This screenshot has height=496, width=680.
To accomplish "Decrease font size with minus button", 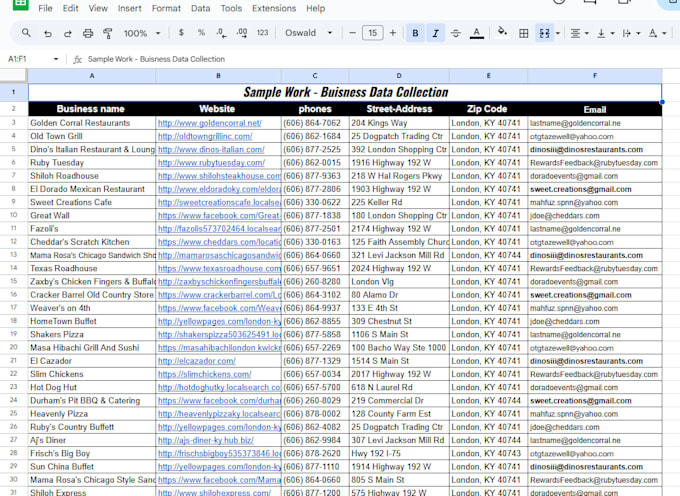I will tap(353, 33).
